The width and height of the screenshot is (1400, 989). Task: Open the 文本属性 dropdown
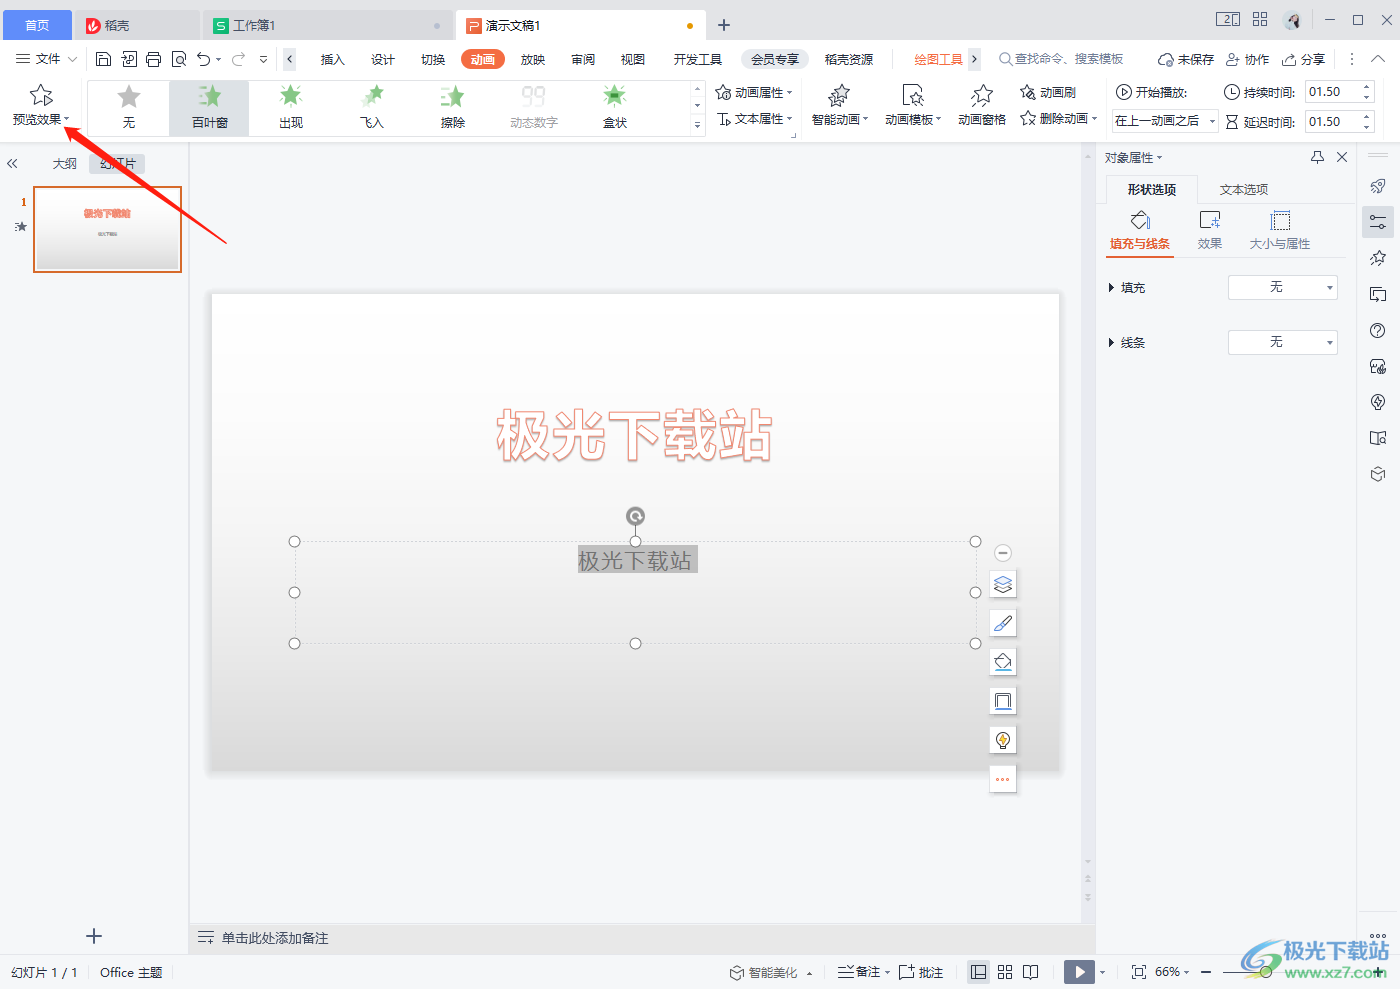754,119
